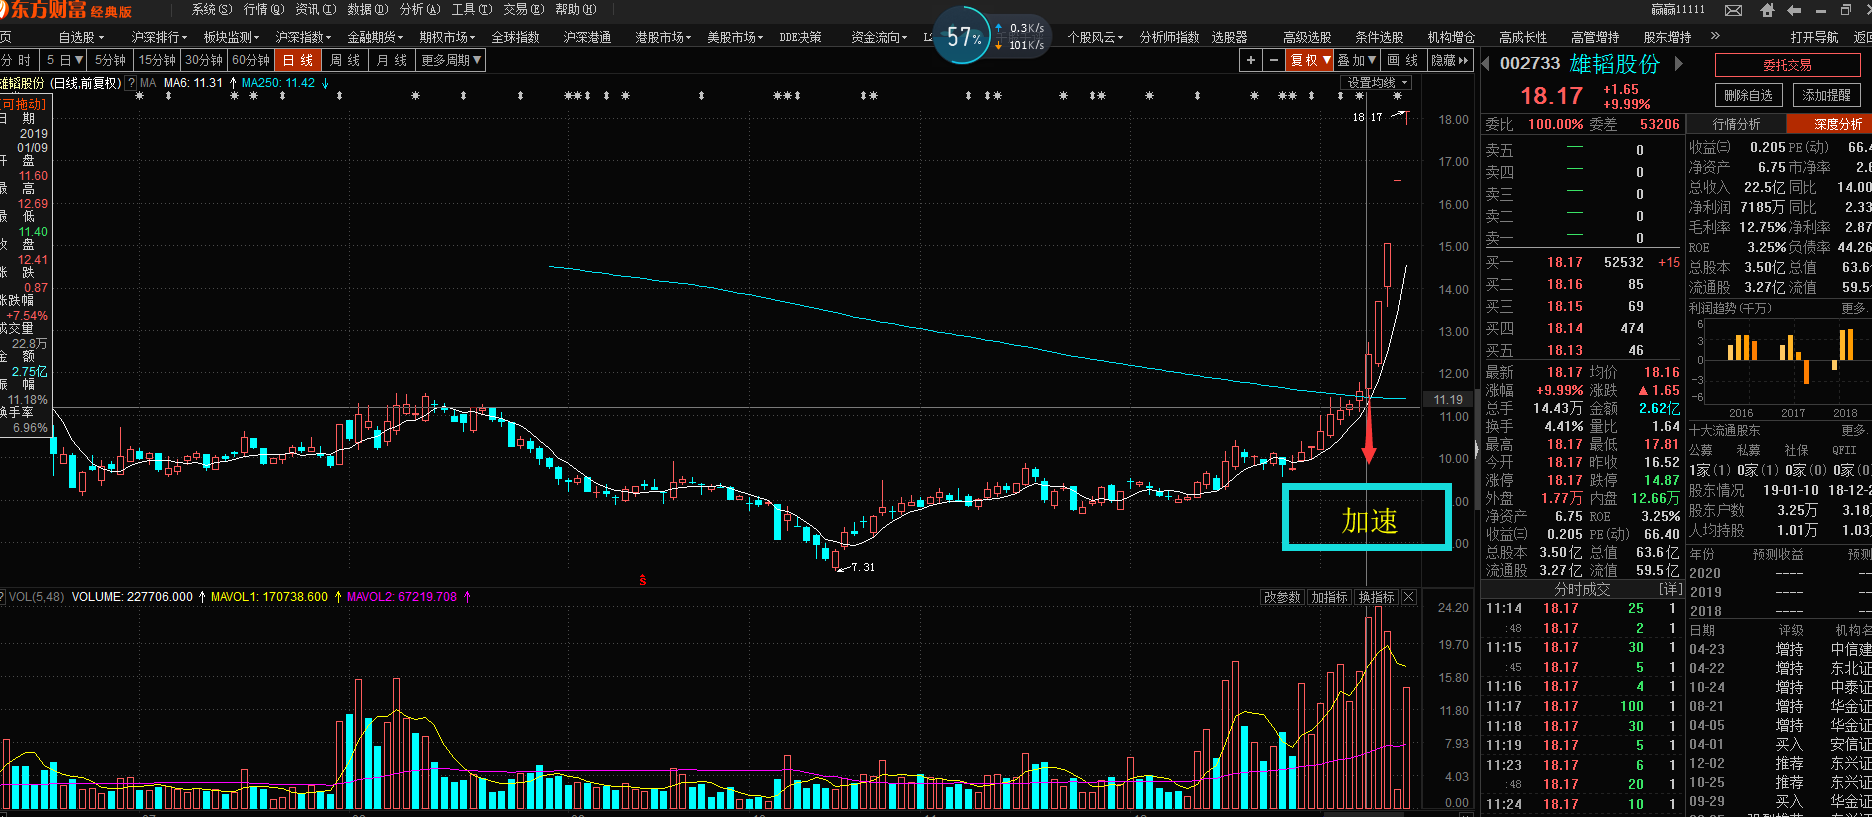The width and height of the screenshot is (1872, 817).
Task: Click the 11:17 trade row with volume 100
Action: click(x=1582, y=706)
